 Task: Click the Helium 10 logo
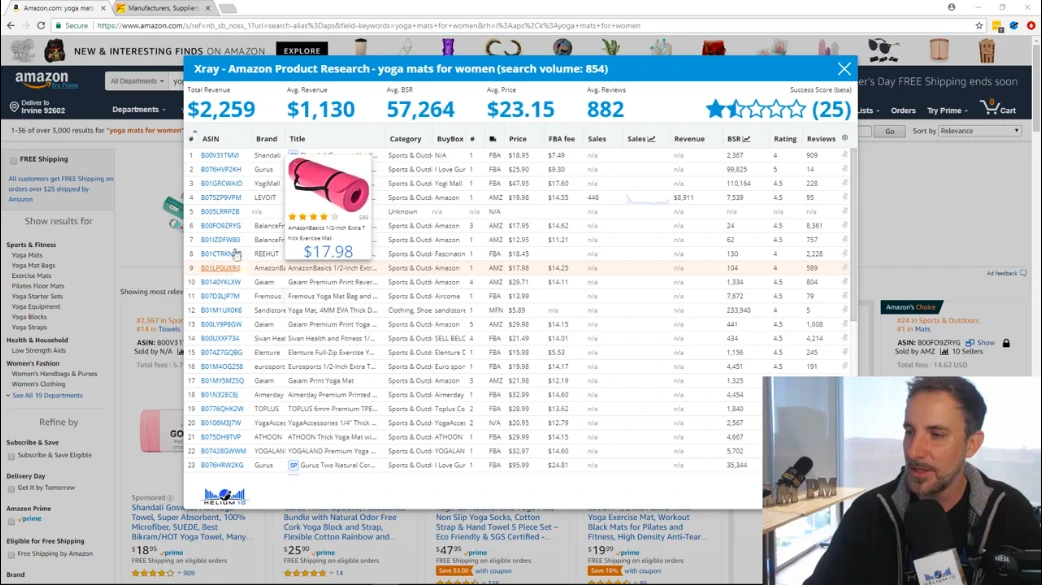click(224, 496)
